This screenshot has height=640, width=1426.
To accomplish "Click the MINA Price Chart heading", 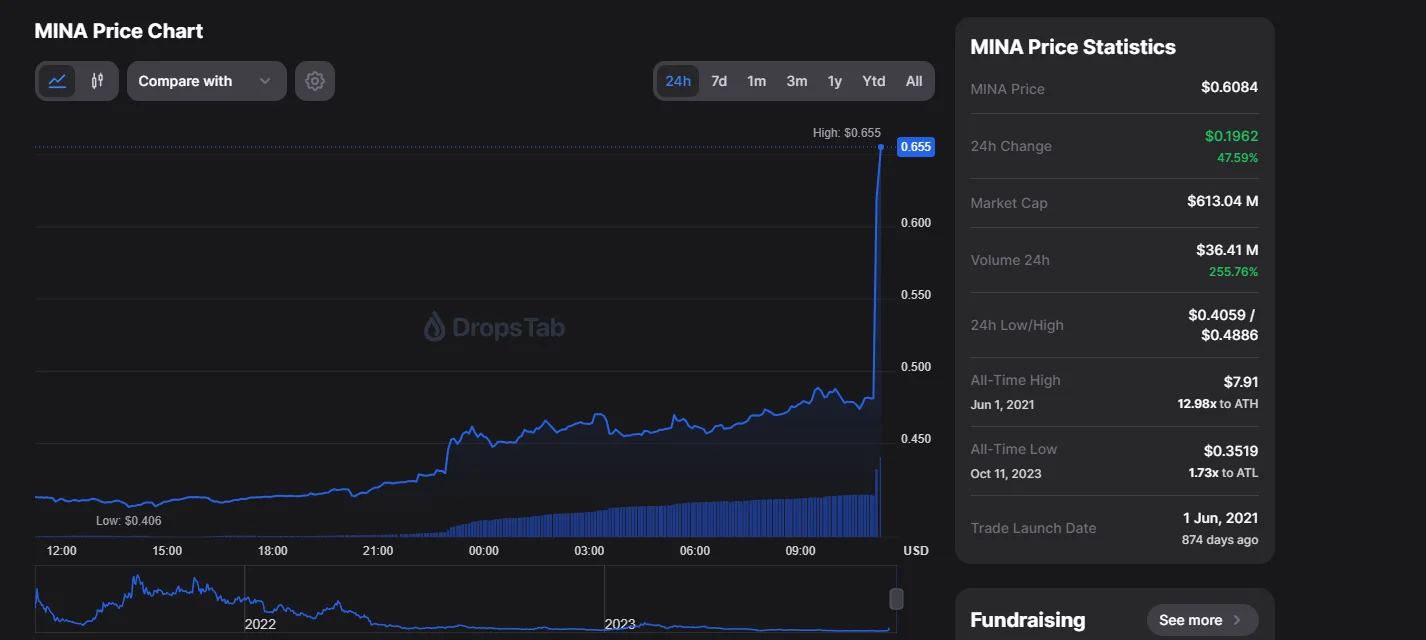I will point(119,31).
